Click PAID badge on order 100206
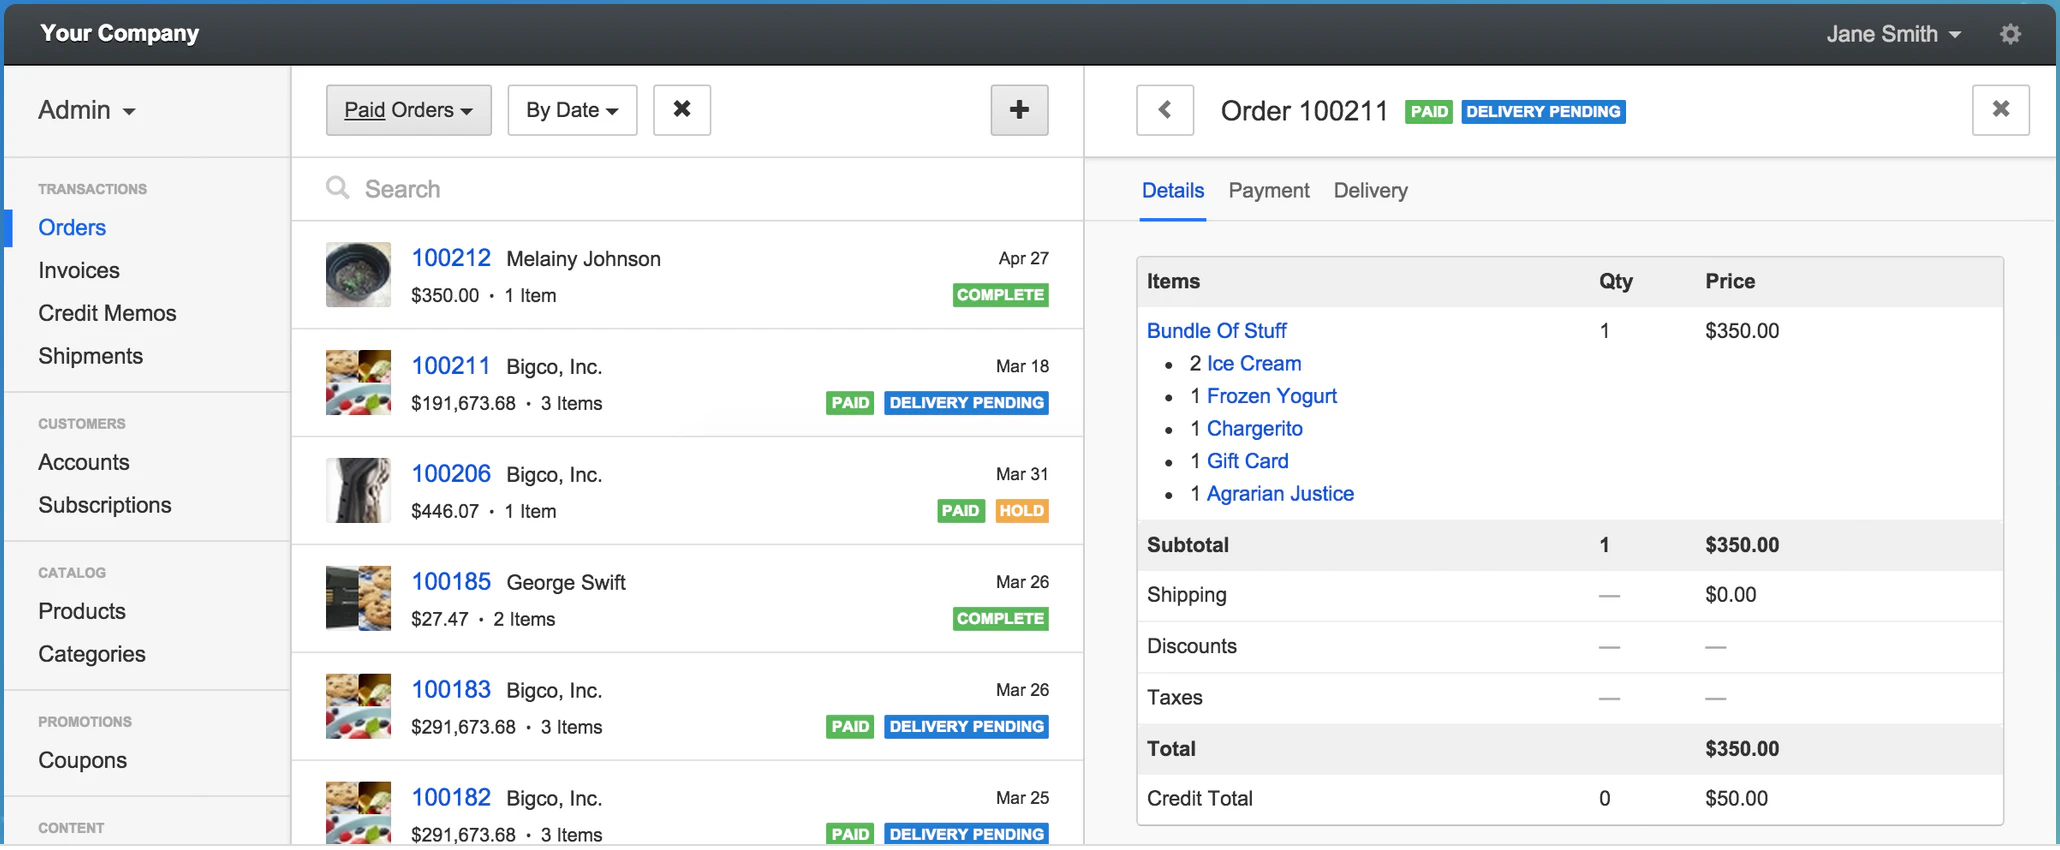The height and width of the screenshot is (850, 2060). point(961,511)
